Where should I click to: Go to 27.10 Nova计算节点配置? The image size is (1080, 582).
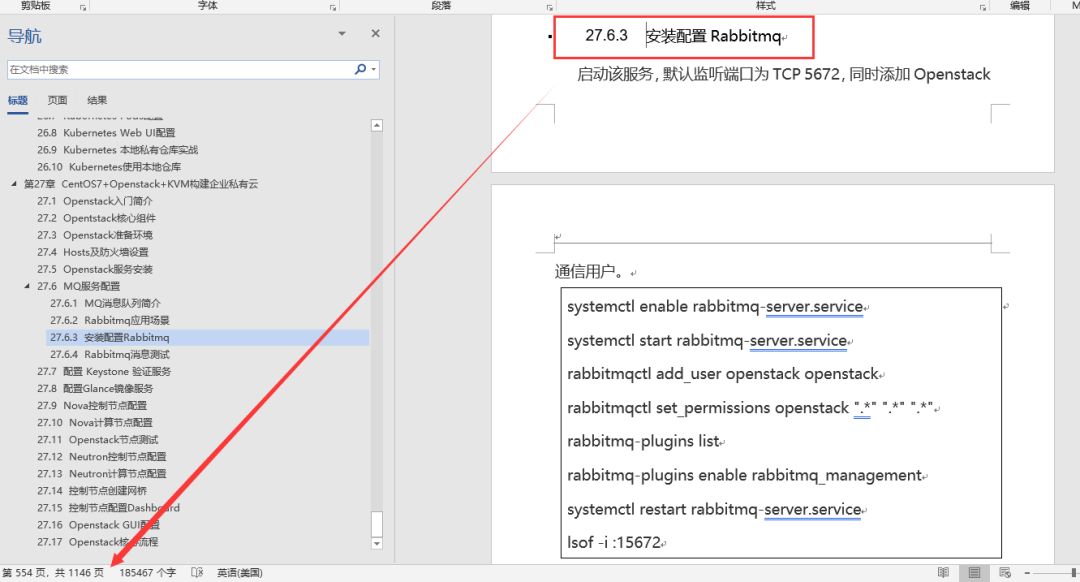pyautogui.click(x=94, y=422)
